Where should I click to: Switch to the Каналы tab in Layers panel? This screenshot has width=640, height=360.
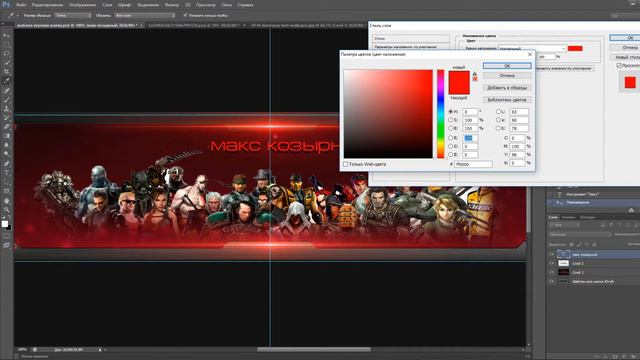pos(569,217)
